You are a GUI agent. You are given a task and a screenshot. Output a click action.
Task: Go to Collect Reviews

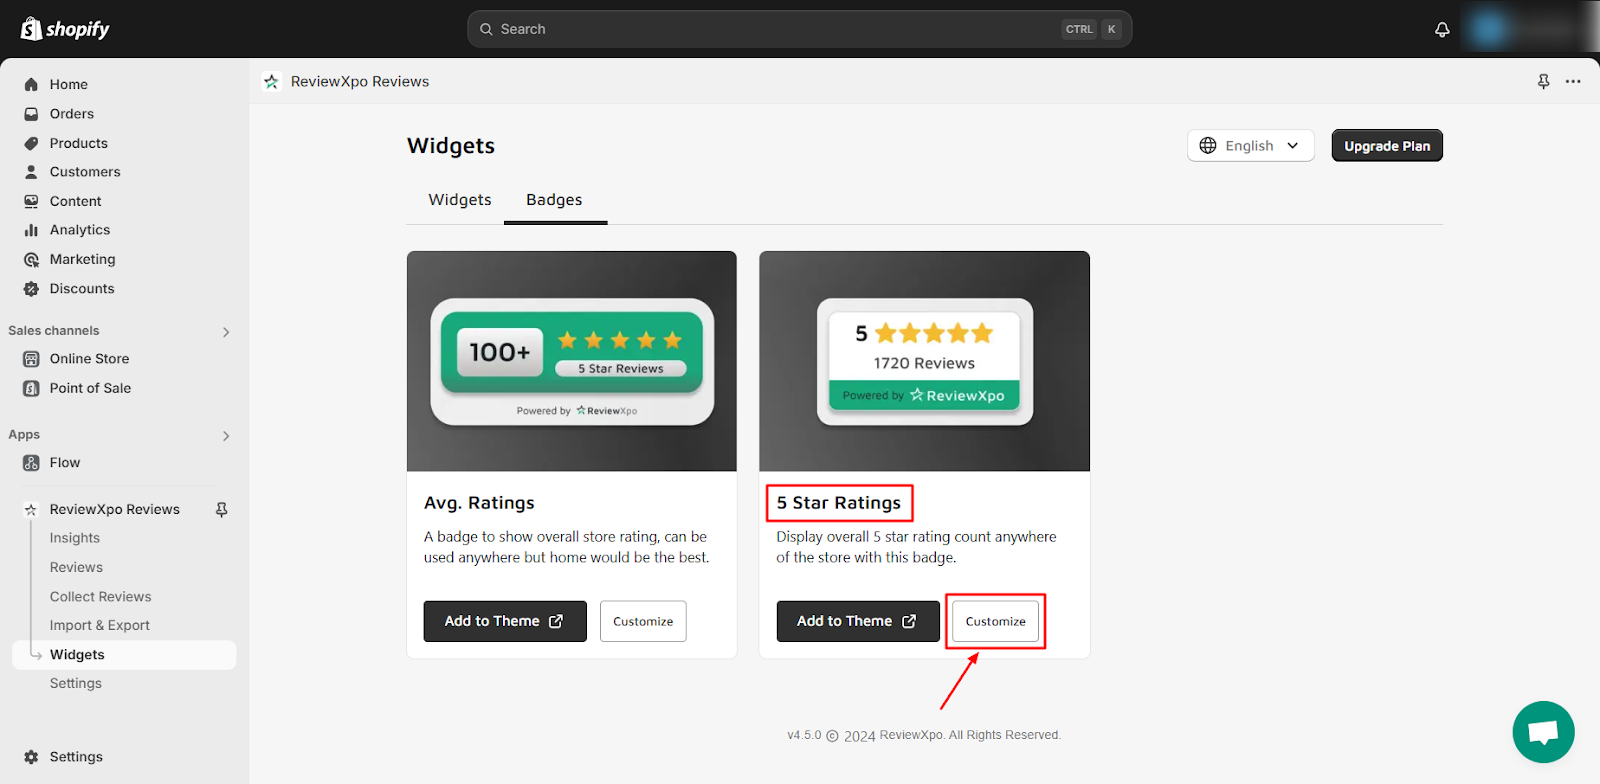[x=101, y=597]
